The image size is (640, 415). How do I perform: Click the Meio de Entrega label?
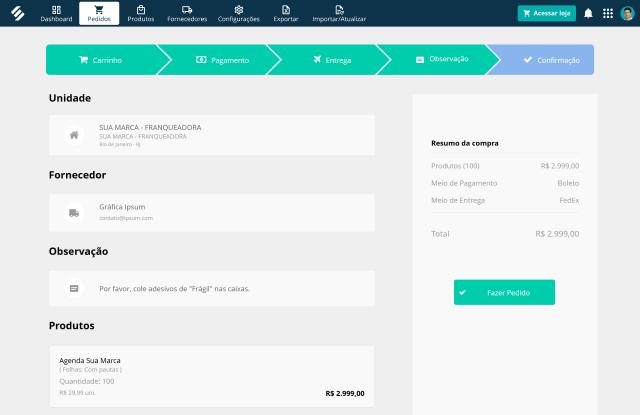coord(458,200)
